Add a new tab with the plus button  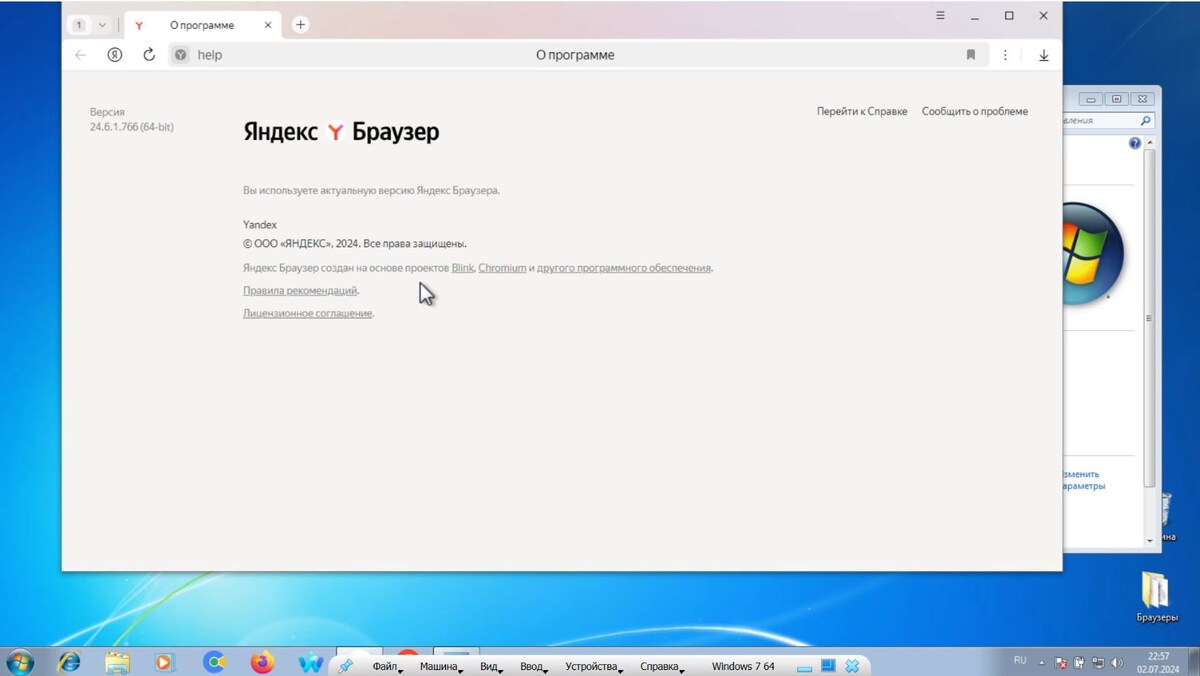[x=300, y=25]
